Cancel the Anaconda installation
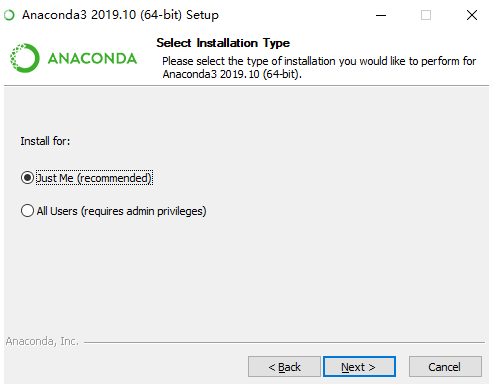The image size is (489, 384). click(x=445, y=367)
